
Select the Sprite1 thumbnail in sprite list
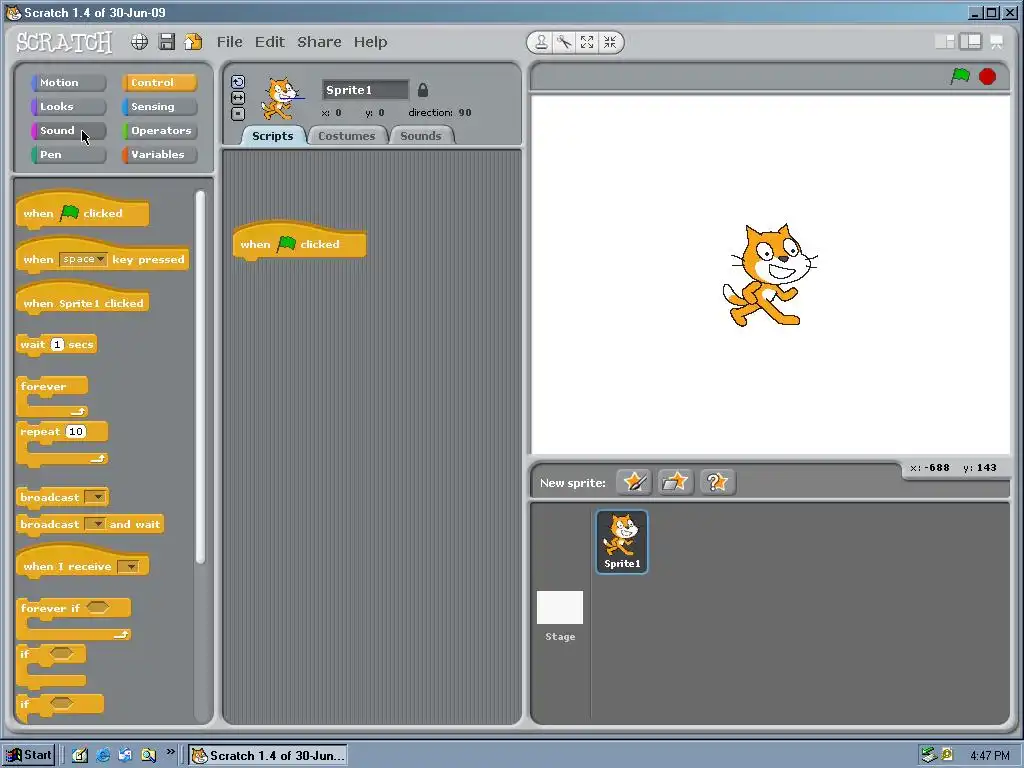click(622, 542)
